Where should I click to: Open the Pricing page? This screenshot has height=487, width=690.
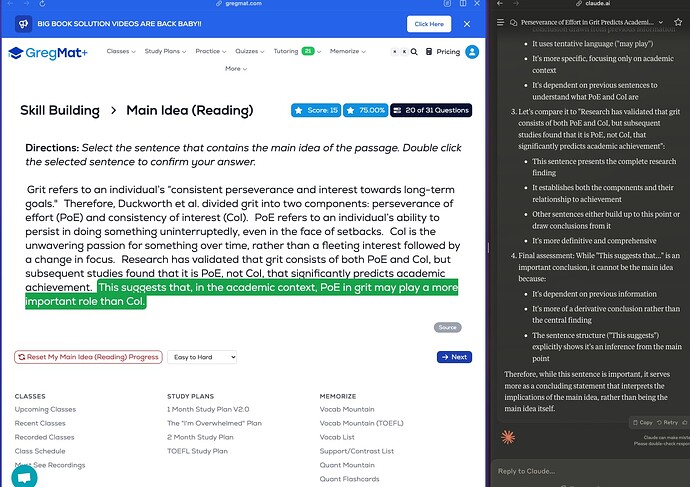pyautogui.click(x=448, y=52)
